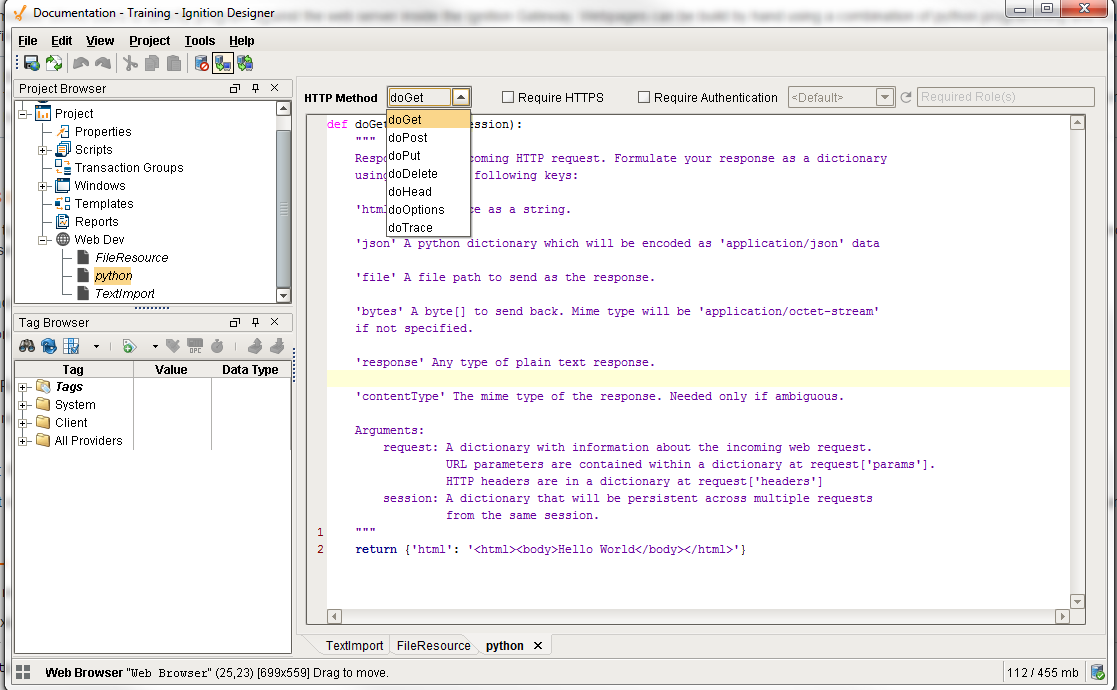The image size is (1117, 690).
Task: Refresh tag providers in the Tag Browser toolbar
Action: coord(49,345)
